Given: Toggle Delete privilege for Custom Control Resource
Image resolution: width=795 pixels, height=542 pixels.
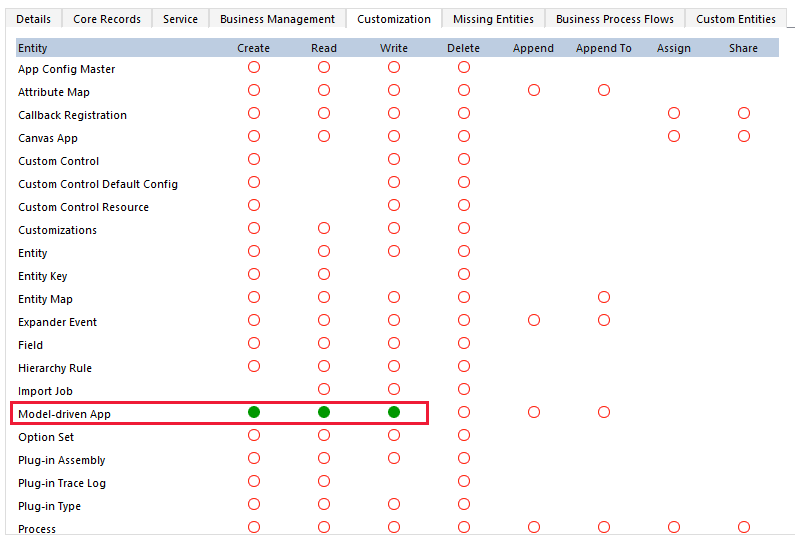Looking at the screenshot, I should coord(464,205).
